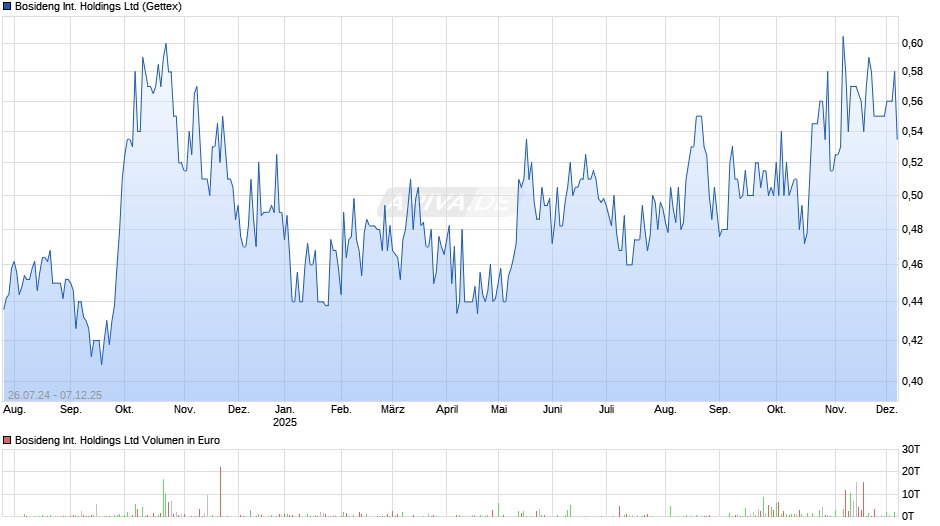Click the 0,48 price axis label

912,229
